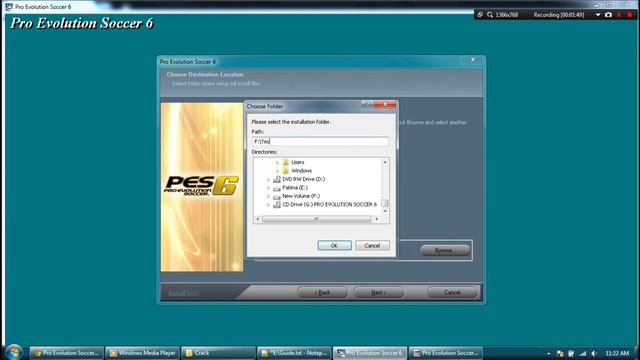Click installer Cancel button at bottom

click(x=452, y=292)
